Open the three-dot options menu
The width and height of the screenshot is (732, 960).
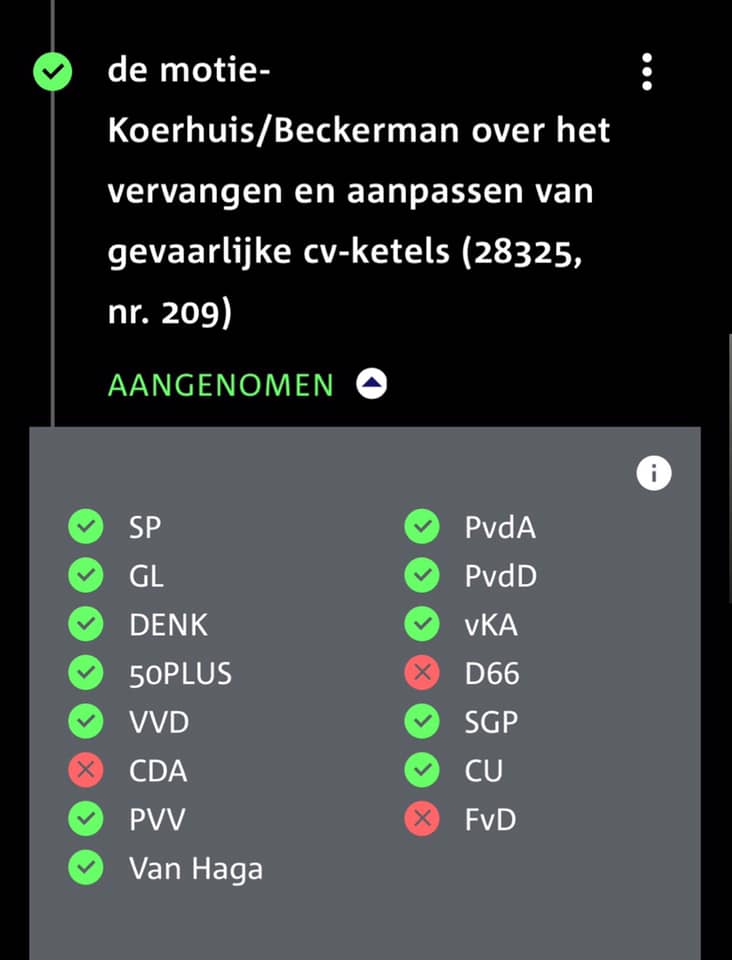click(647, 72)
